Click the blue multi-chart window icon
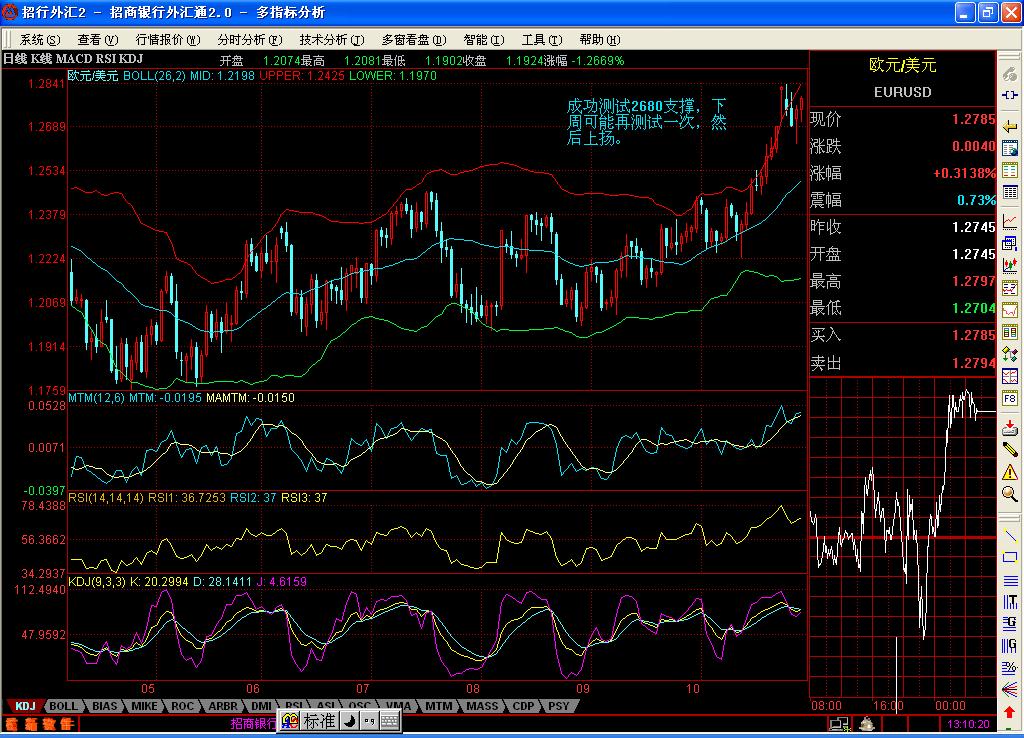Image resolution: width=1024 pixels, height=738 pixels. click(1010, 376)
